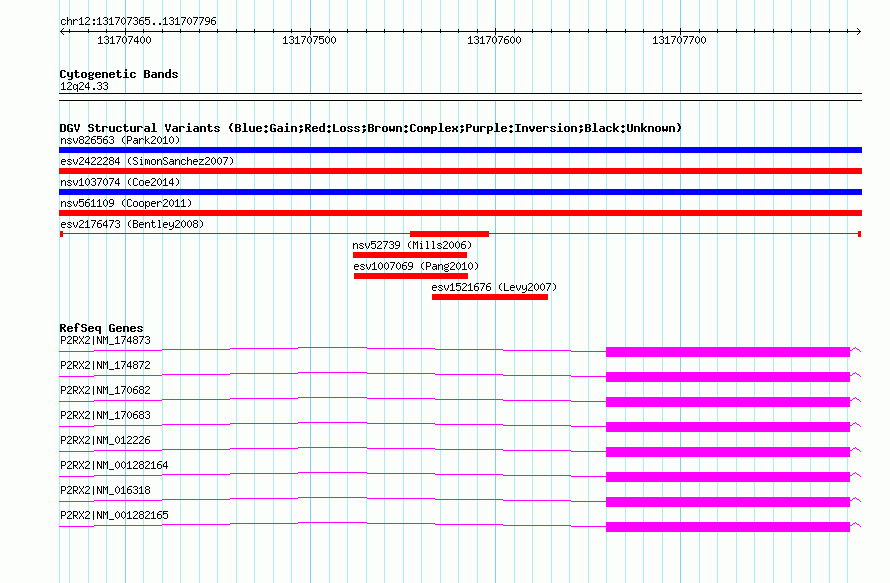Click the P2RX2|NM_001282164 transcript label
Image resolution: width=890 pixels, height=583 pixels.
point(114,465)
